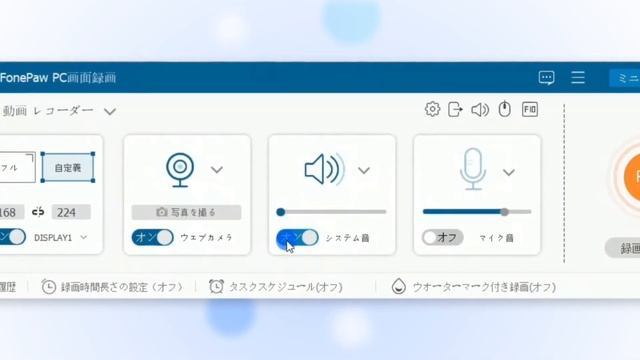Image resolution: width=640 pixels, height=360 pixels.
Task: Open the mouse settings icon
Action: [505, 109]
